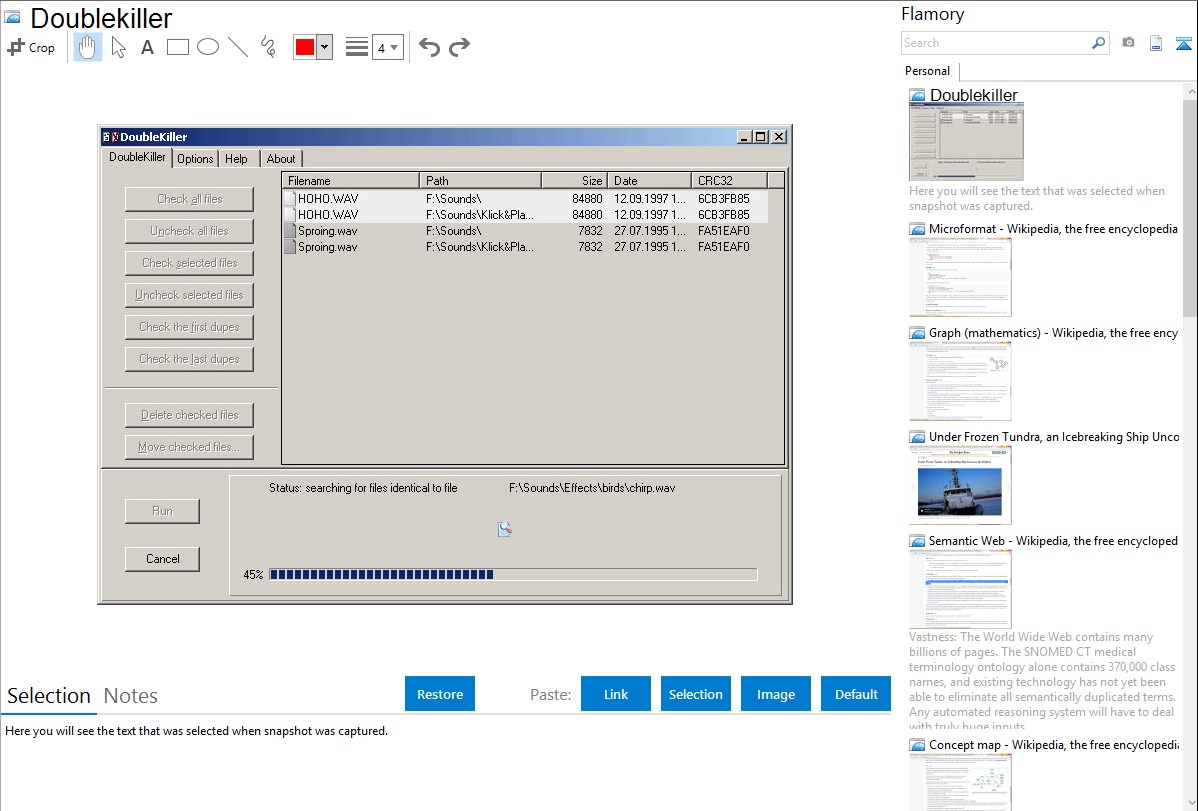This screenshot has height=811, width=1198.
Task: Click the Concept map snapshot title
Action: coord(1054,744)
